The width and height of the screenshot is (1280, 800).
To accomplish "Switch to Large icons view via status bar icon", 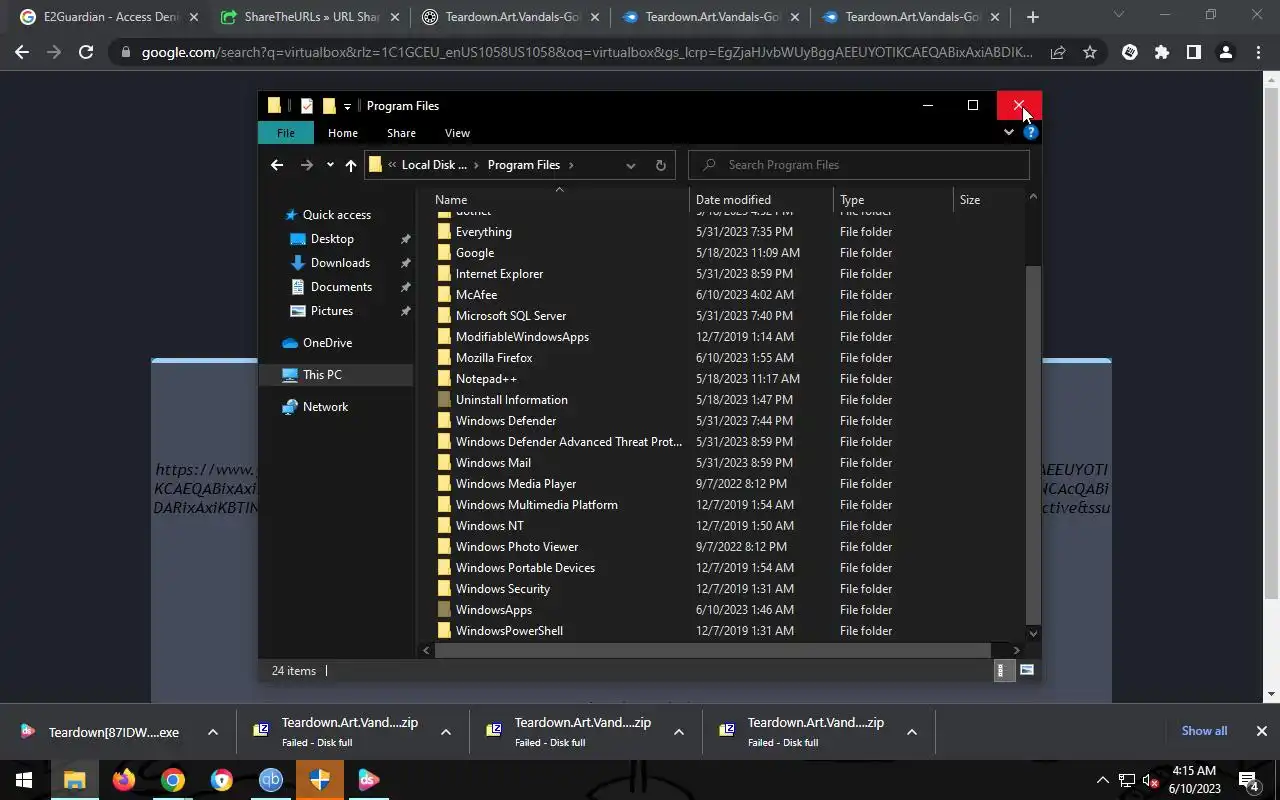I will coord(1026,671).
